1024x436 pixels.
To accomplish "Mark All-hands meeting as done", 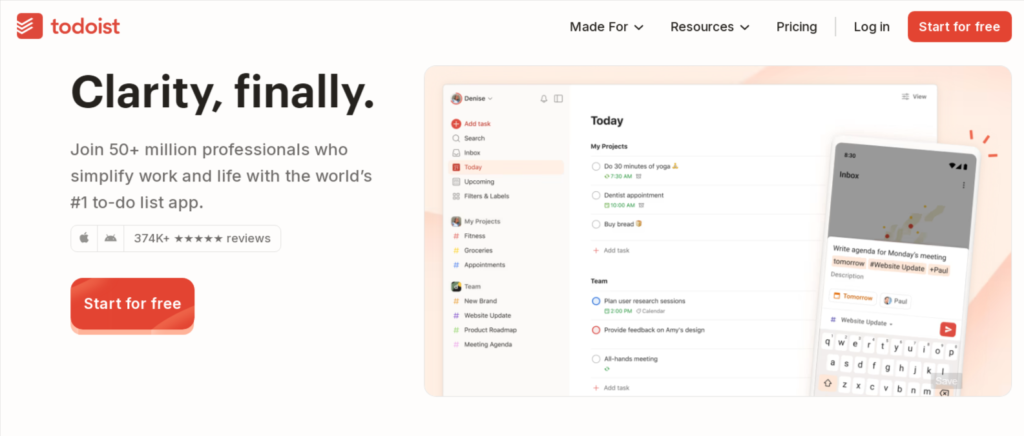I will pyautogui.click(x=596, y=359).
